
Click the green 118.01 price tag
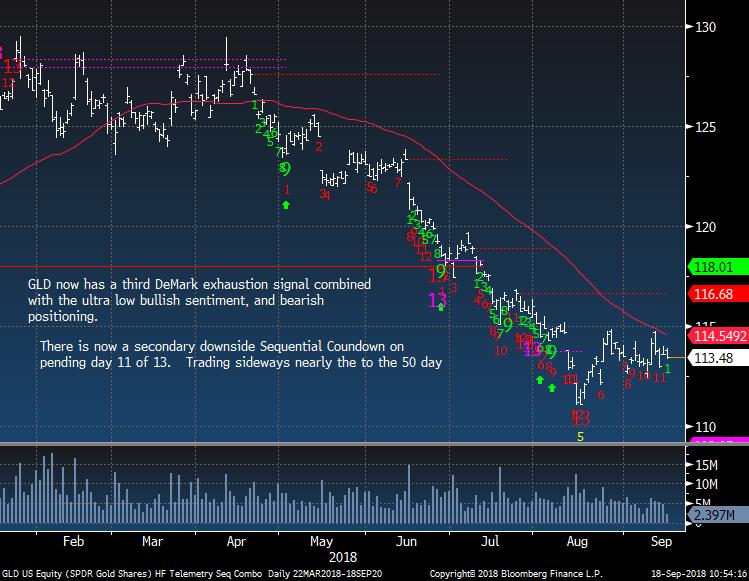[x=718, y=267]
